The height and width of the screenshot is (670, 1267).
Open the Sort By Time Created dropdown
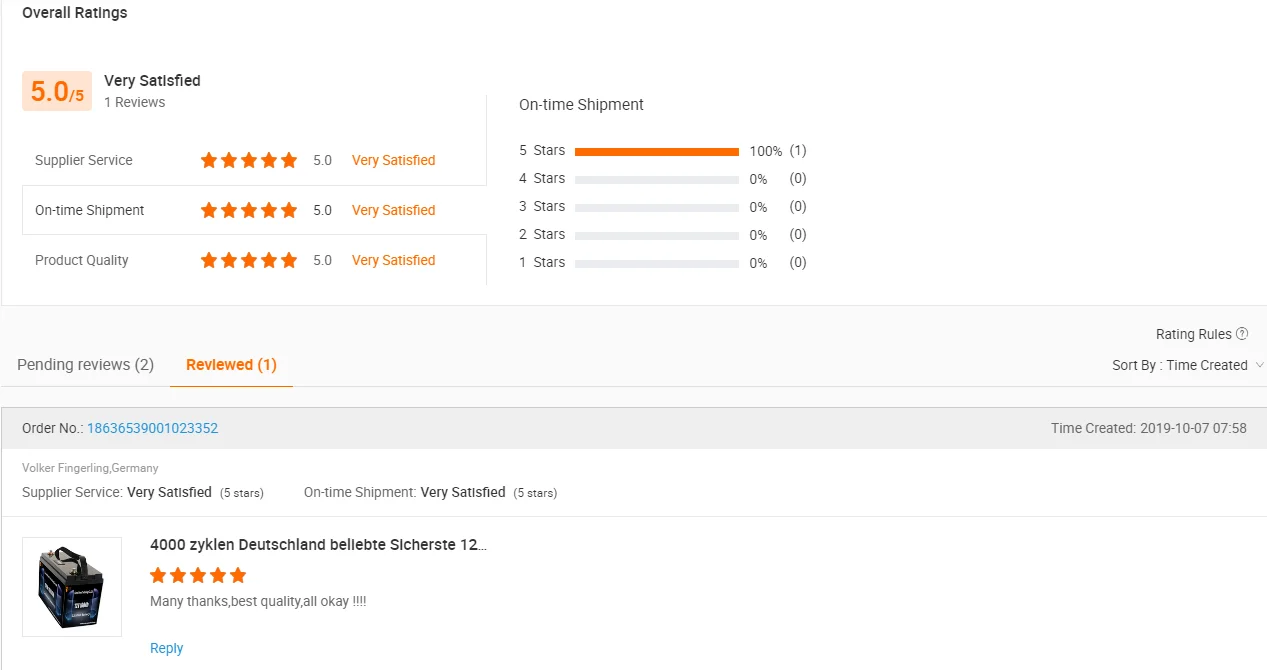pos(1188,365)
